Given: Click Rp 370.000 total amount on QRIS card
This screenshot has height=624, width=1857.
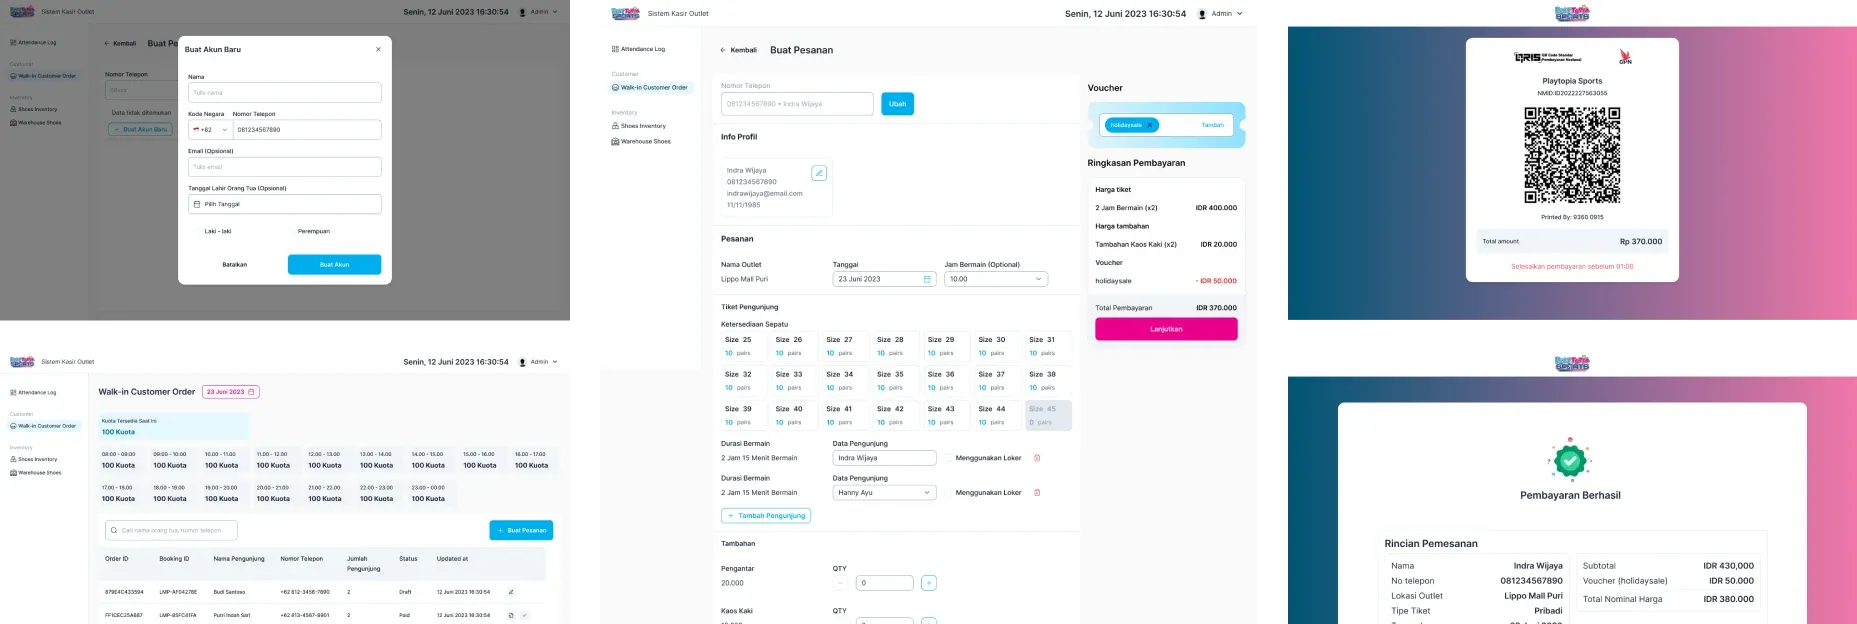Looking at the screenshot, I should (1641, 241).
